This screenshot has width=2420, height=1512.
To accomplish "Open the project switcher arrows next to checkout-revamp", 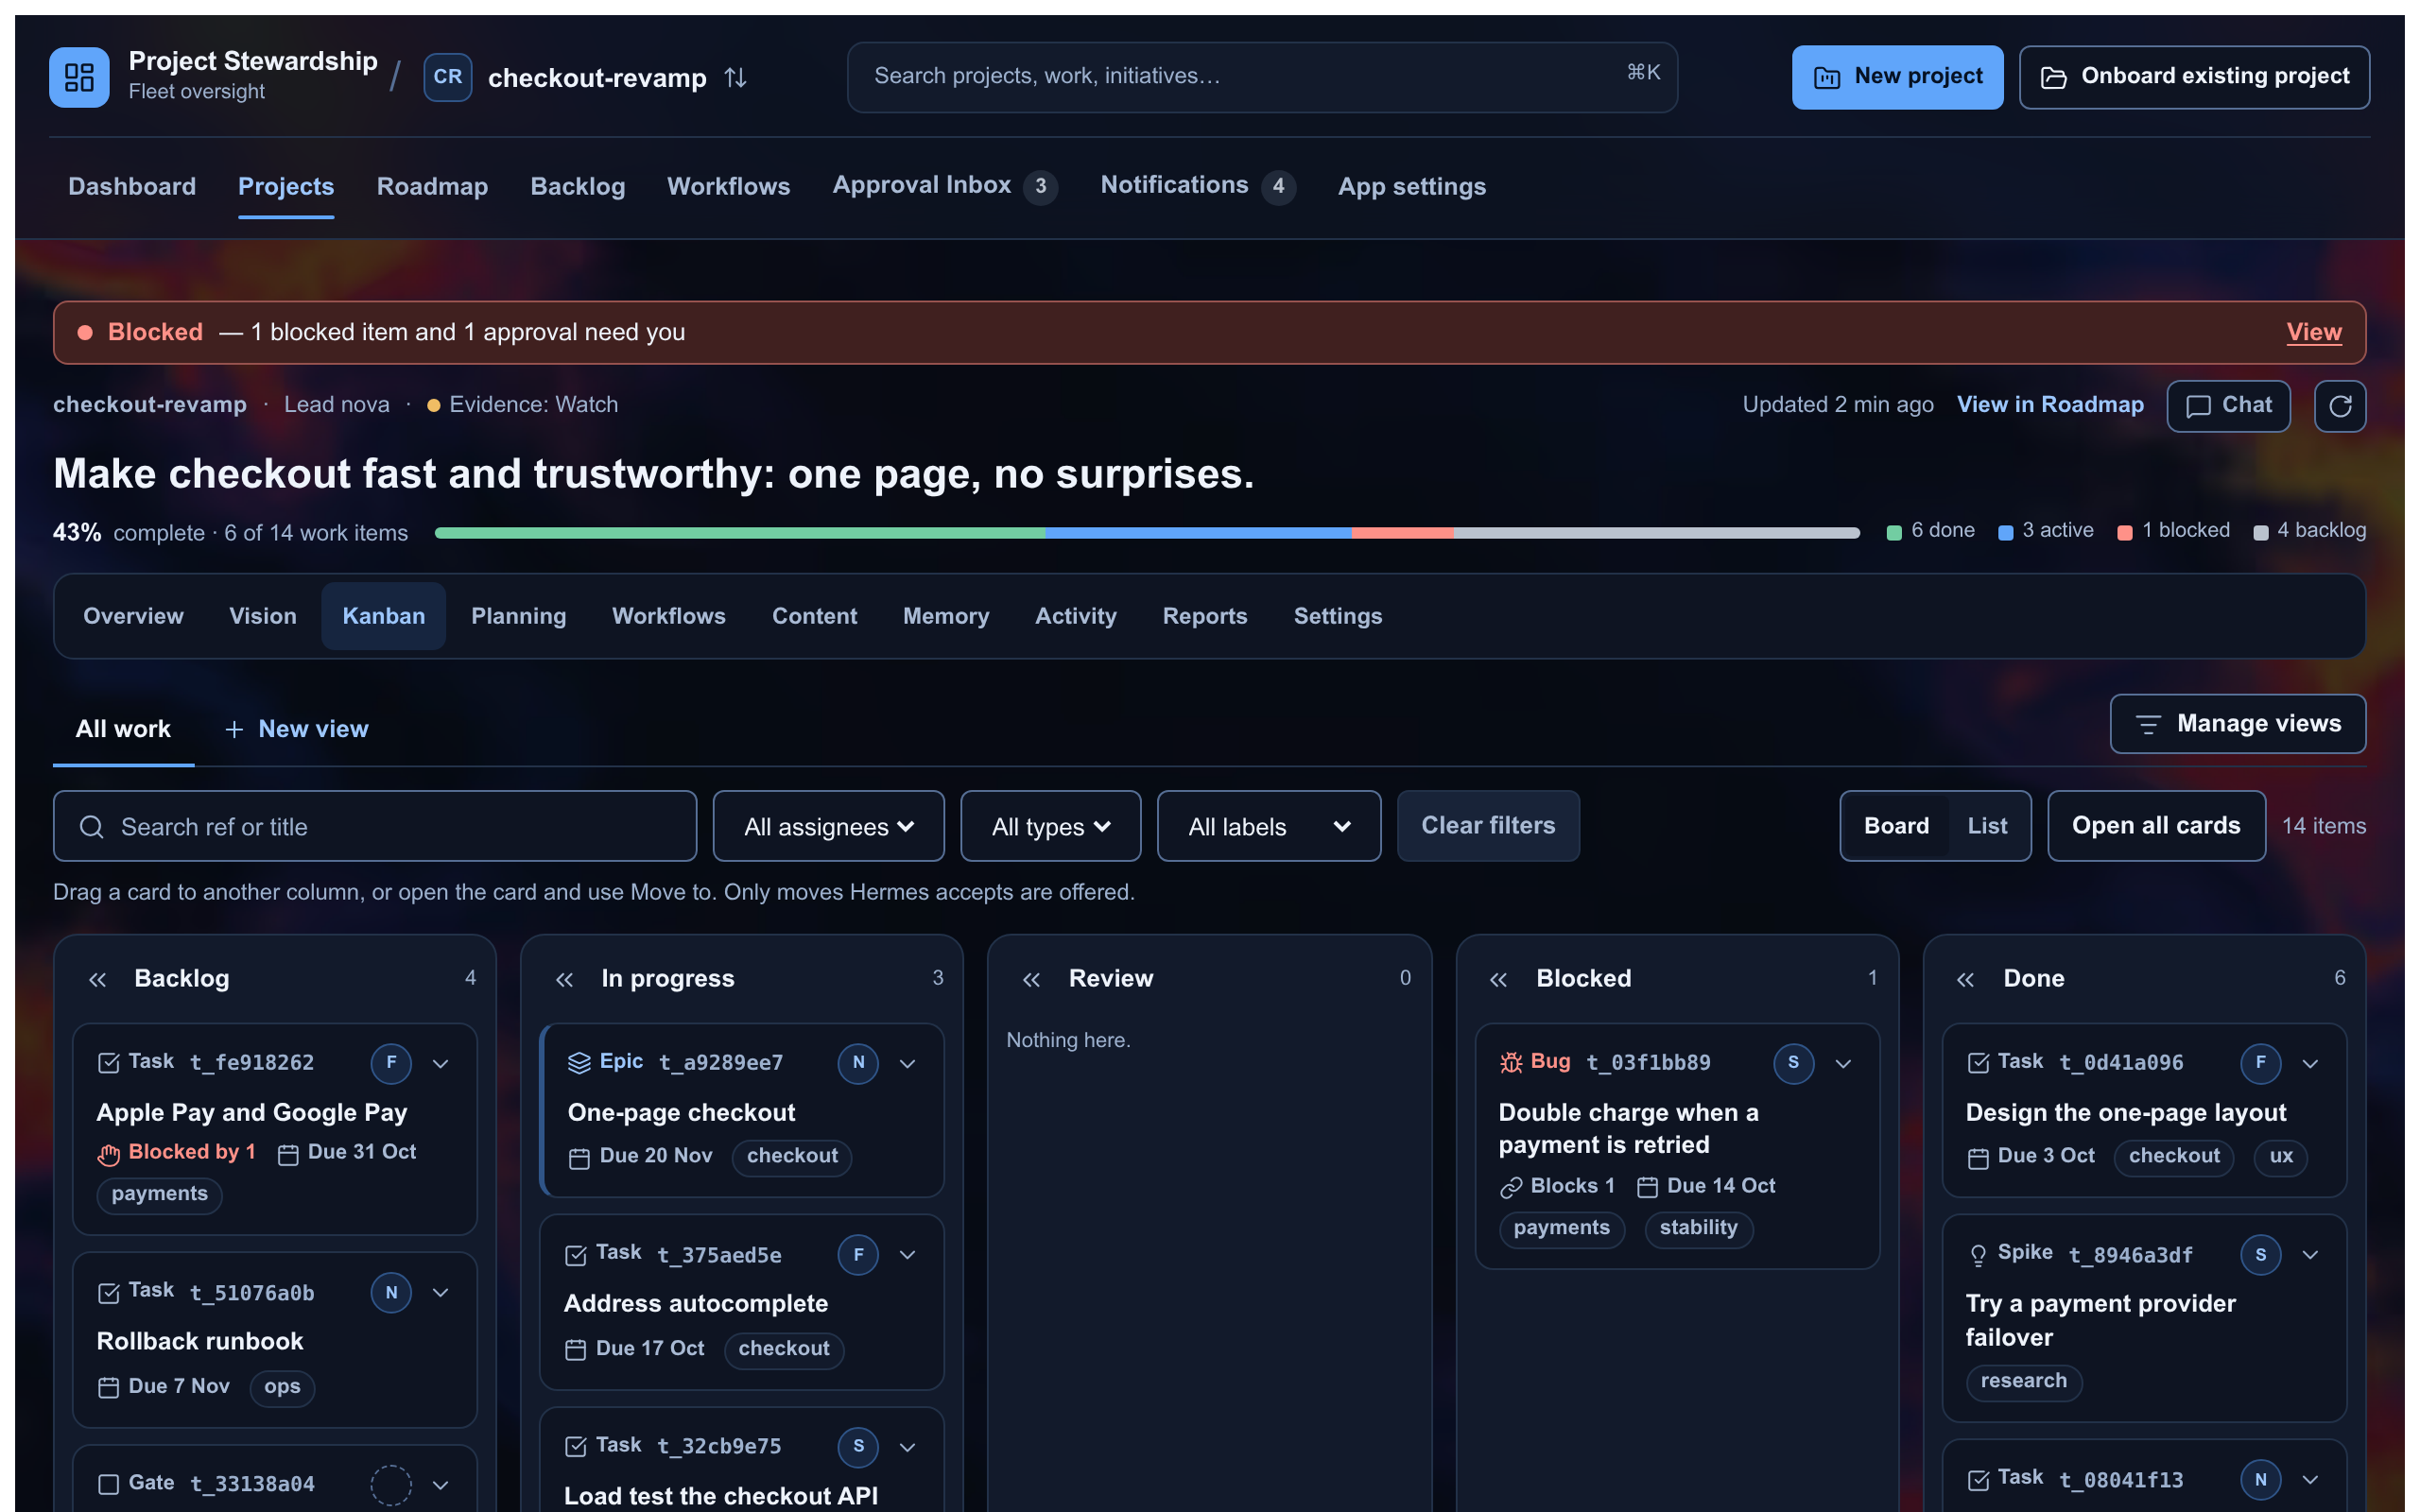I will [x=735, y=77].
